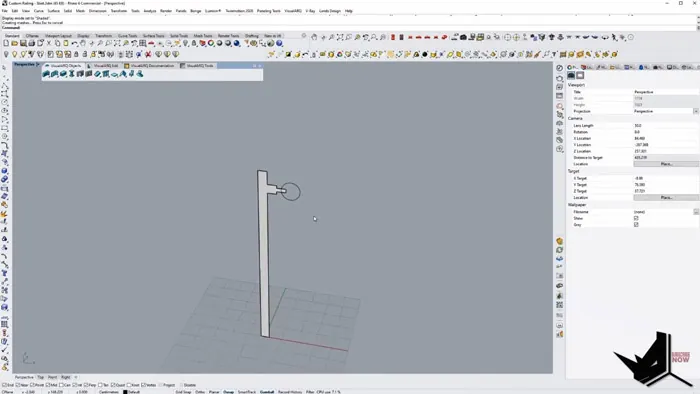Toggle Record History in the status bar
The height and width of the screenshot is (394, 700).
tap(290, 392)
